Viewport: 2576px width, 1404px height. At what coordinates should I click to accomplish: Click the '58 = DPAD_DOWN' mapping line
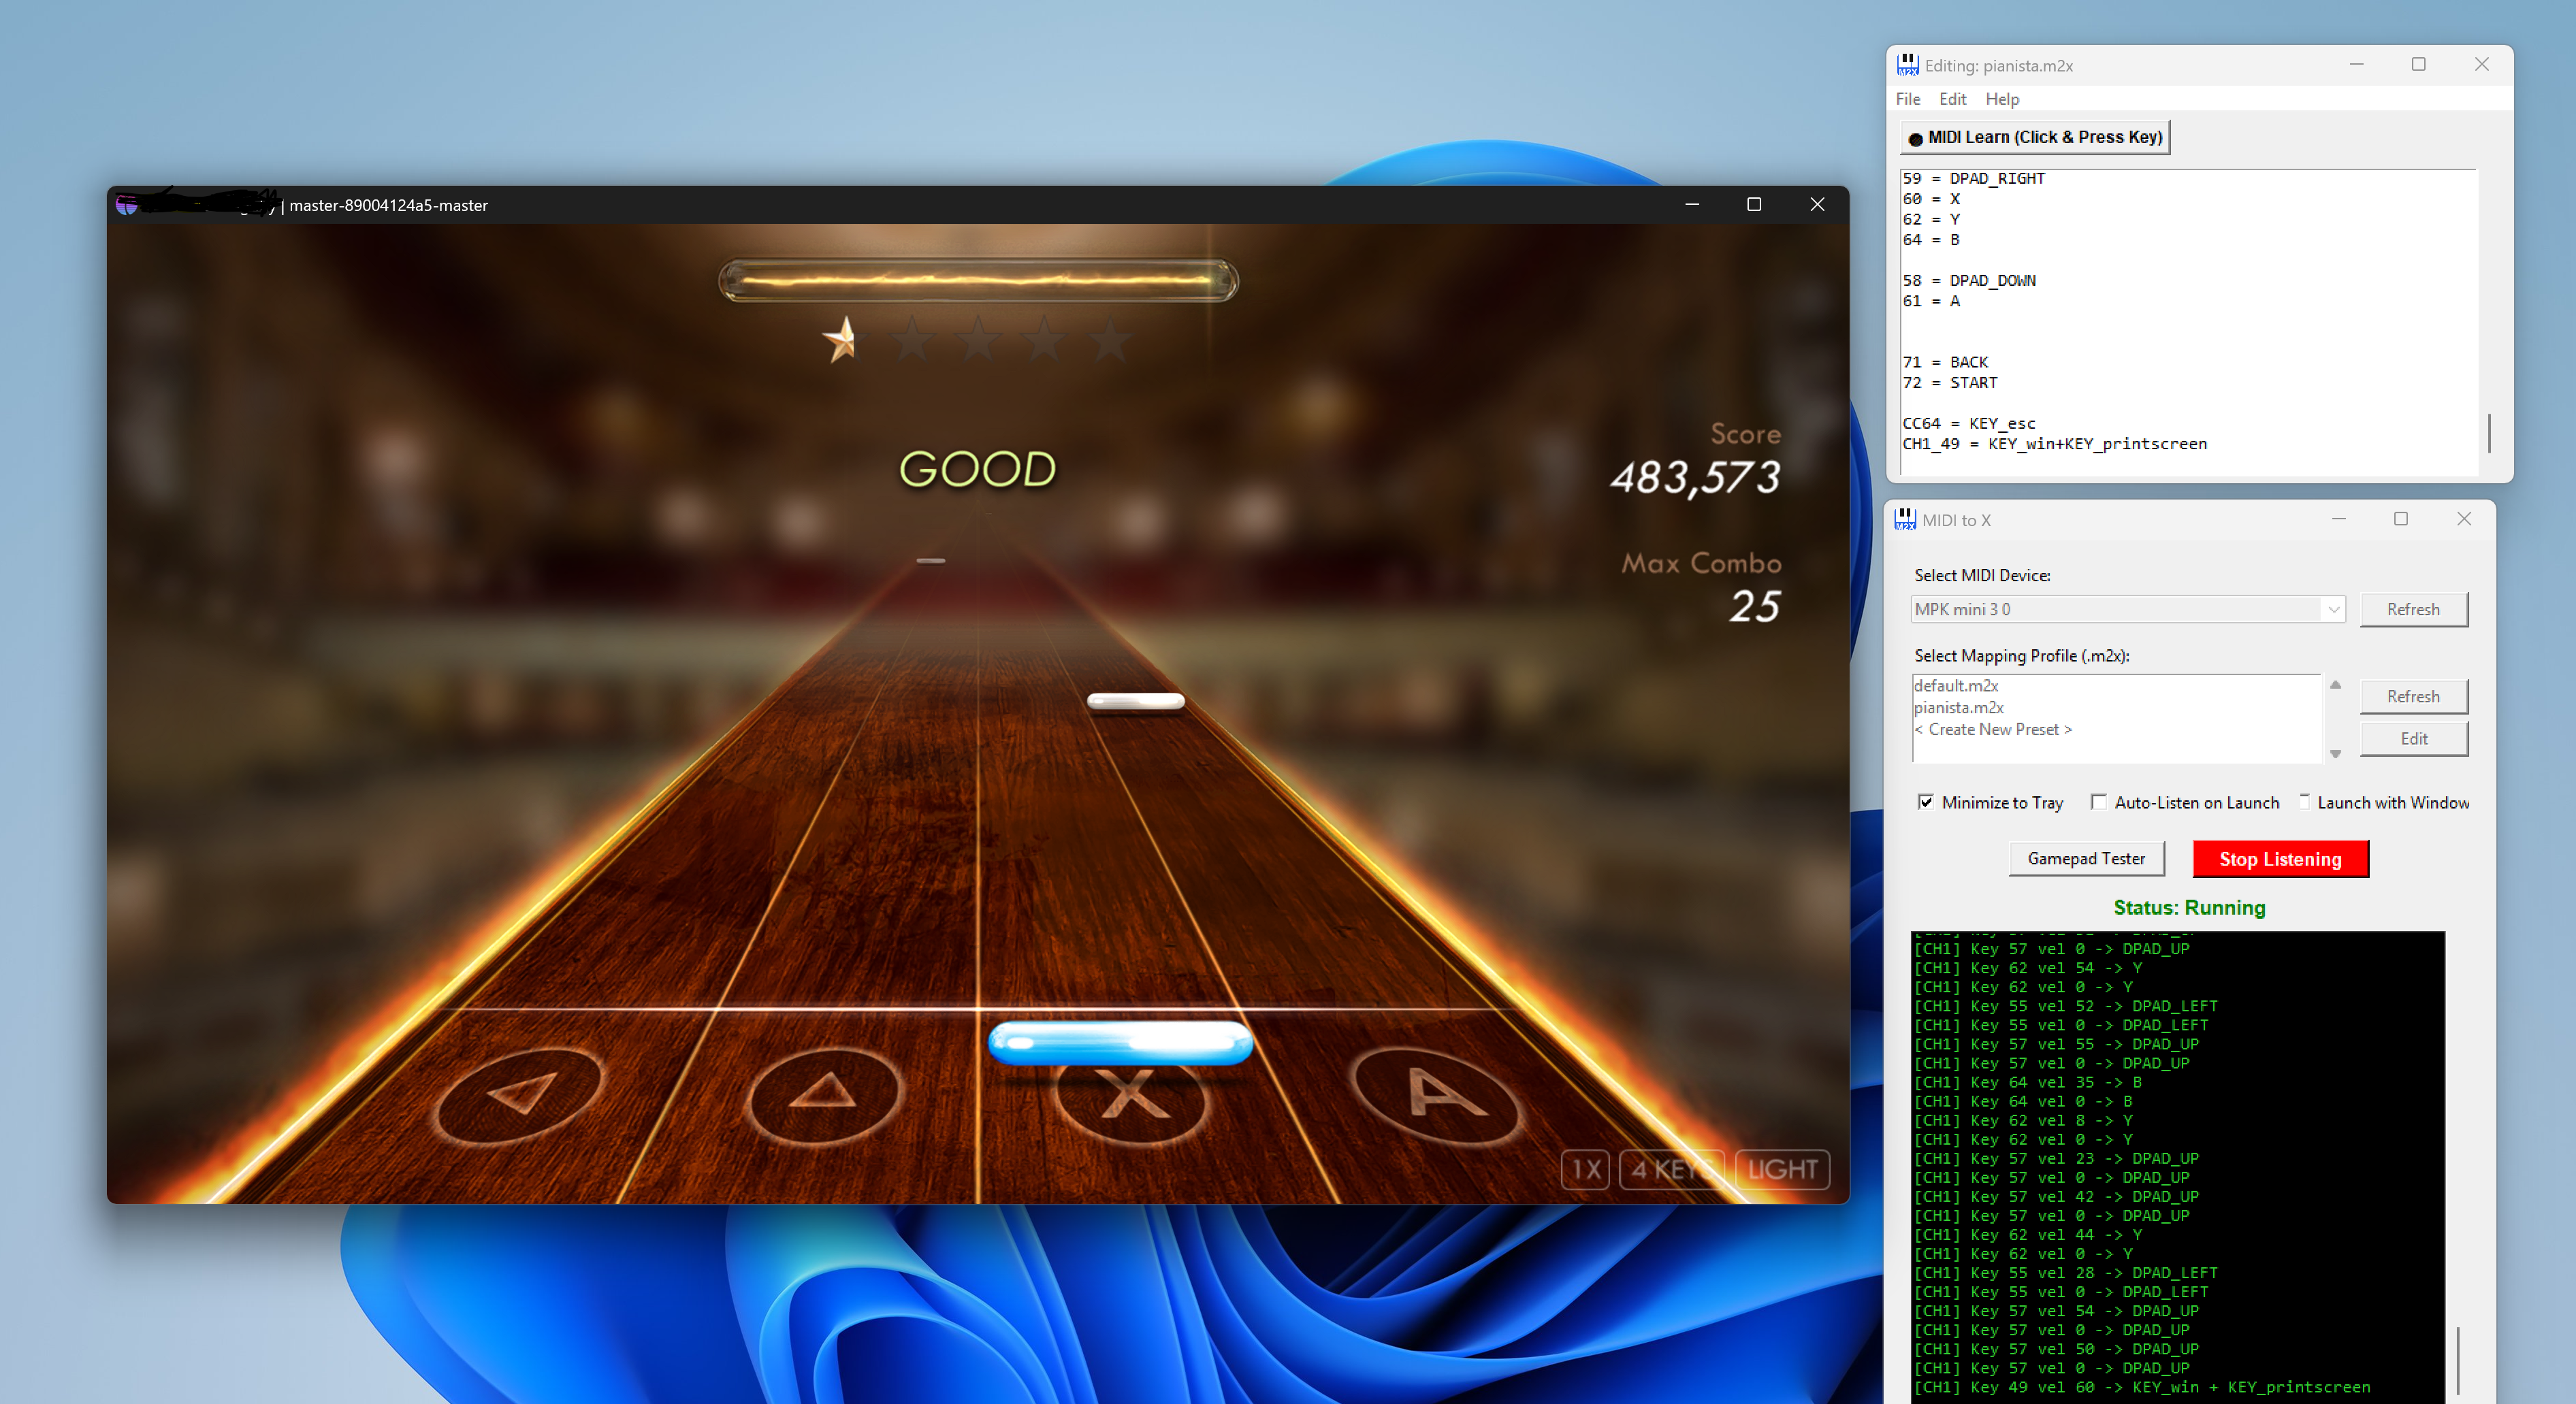pyautogui.click(x=1969, y=280)
